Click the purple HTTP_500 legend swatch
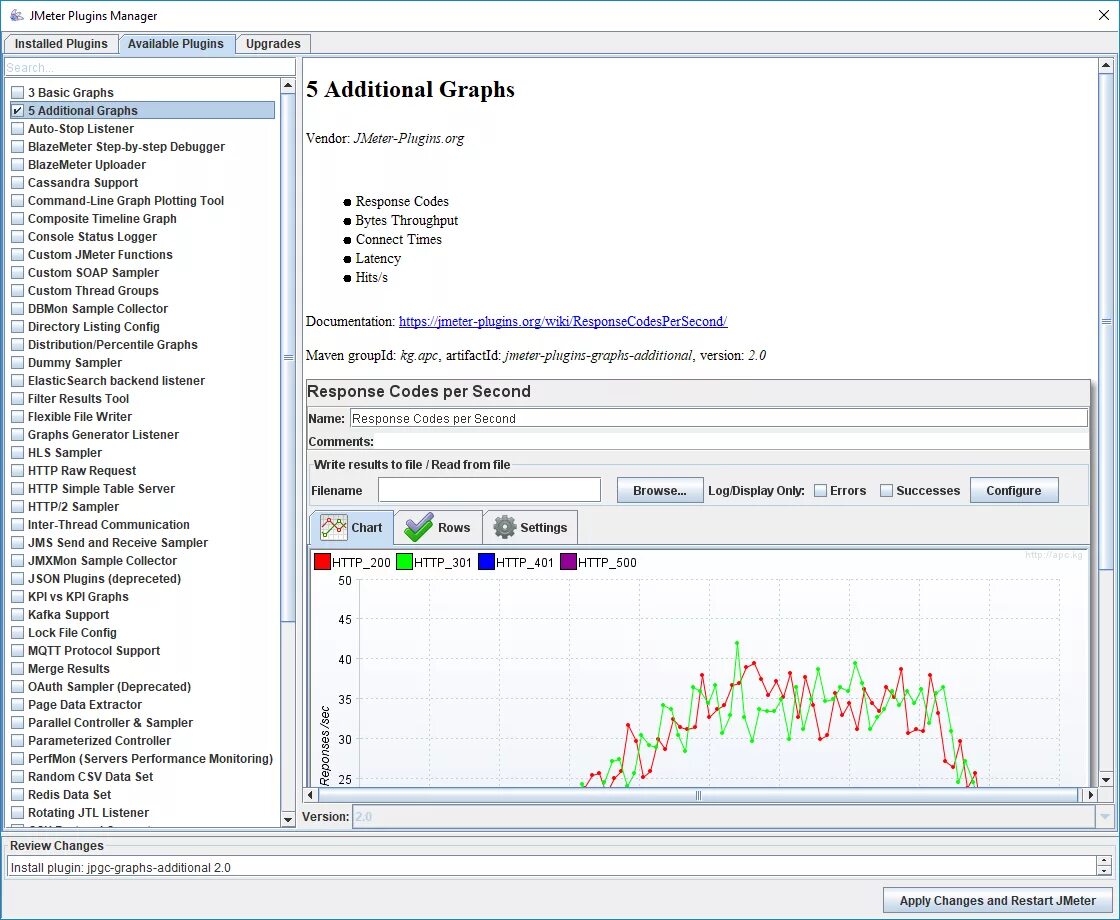 pos(569,561)
